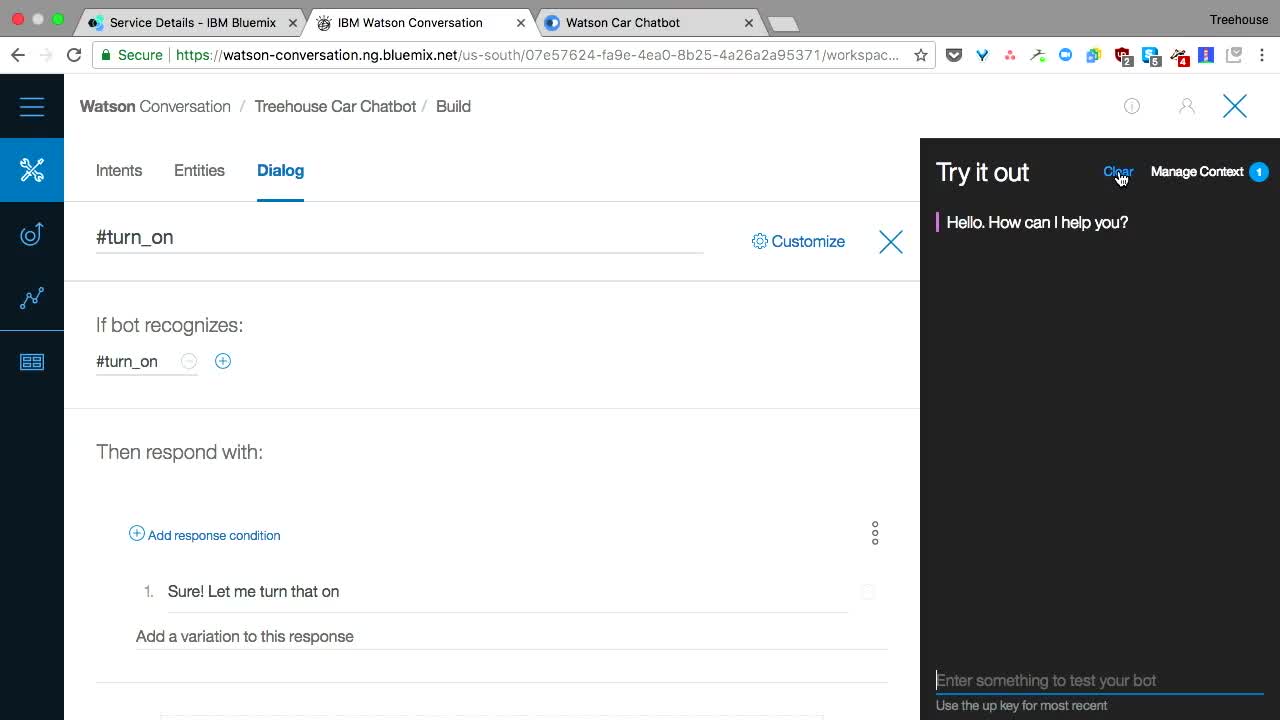Viewport: 1280px width, 720px height.
Task: Click the Asana three-dots extension icon
Action: pos(1010,56)
